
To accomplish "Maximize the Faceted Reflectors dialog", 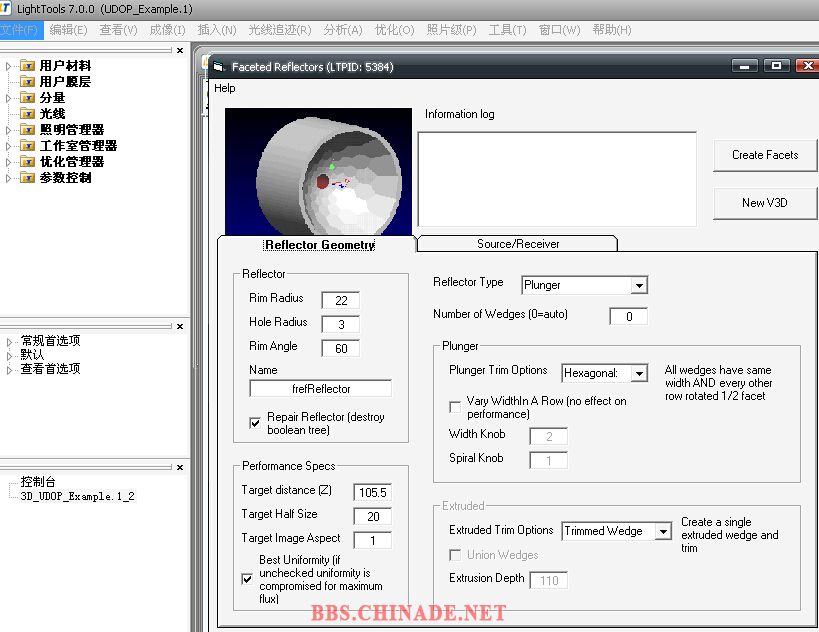I will (776, 66).
